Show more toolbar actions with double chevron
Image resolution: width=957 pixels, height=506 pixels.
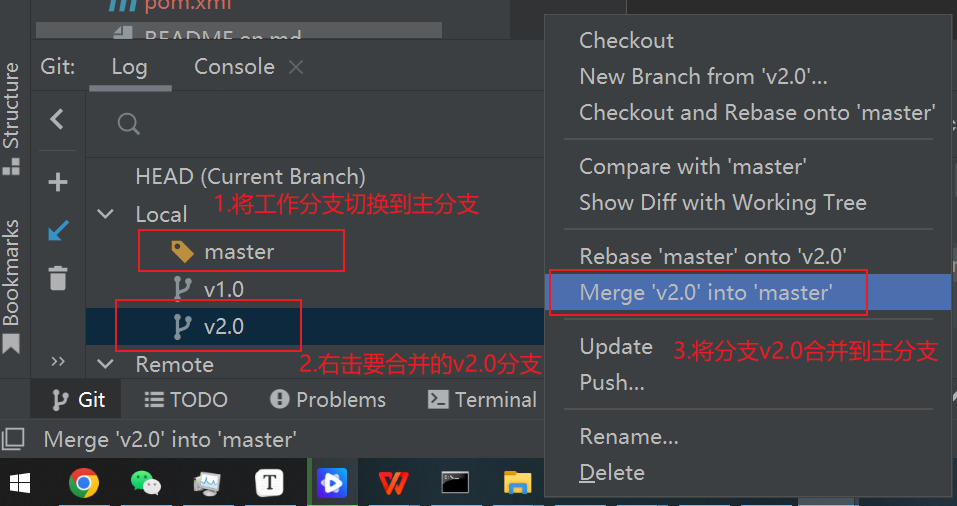58,361
